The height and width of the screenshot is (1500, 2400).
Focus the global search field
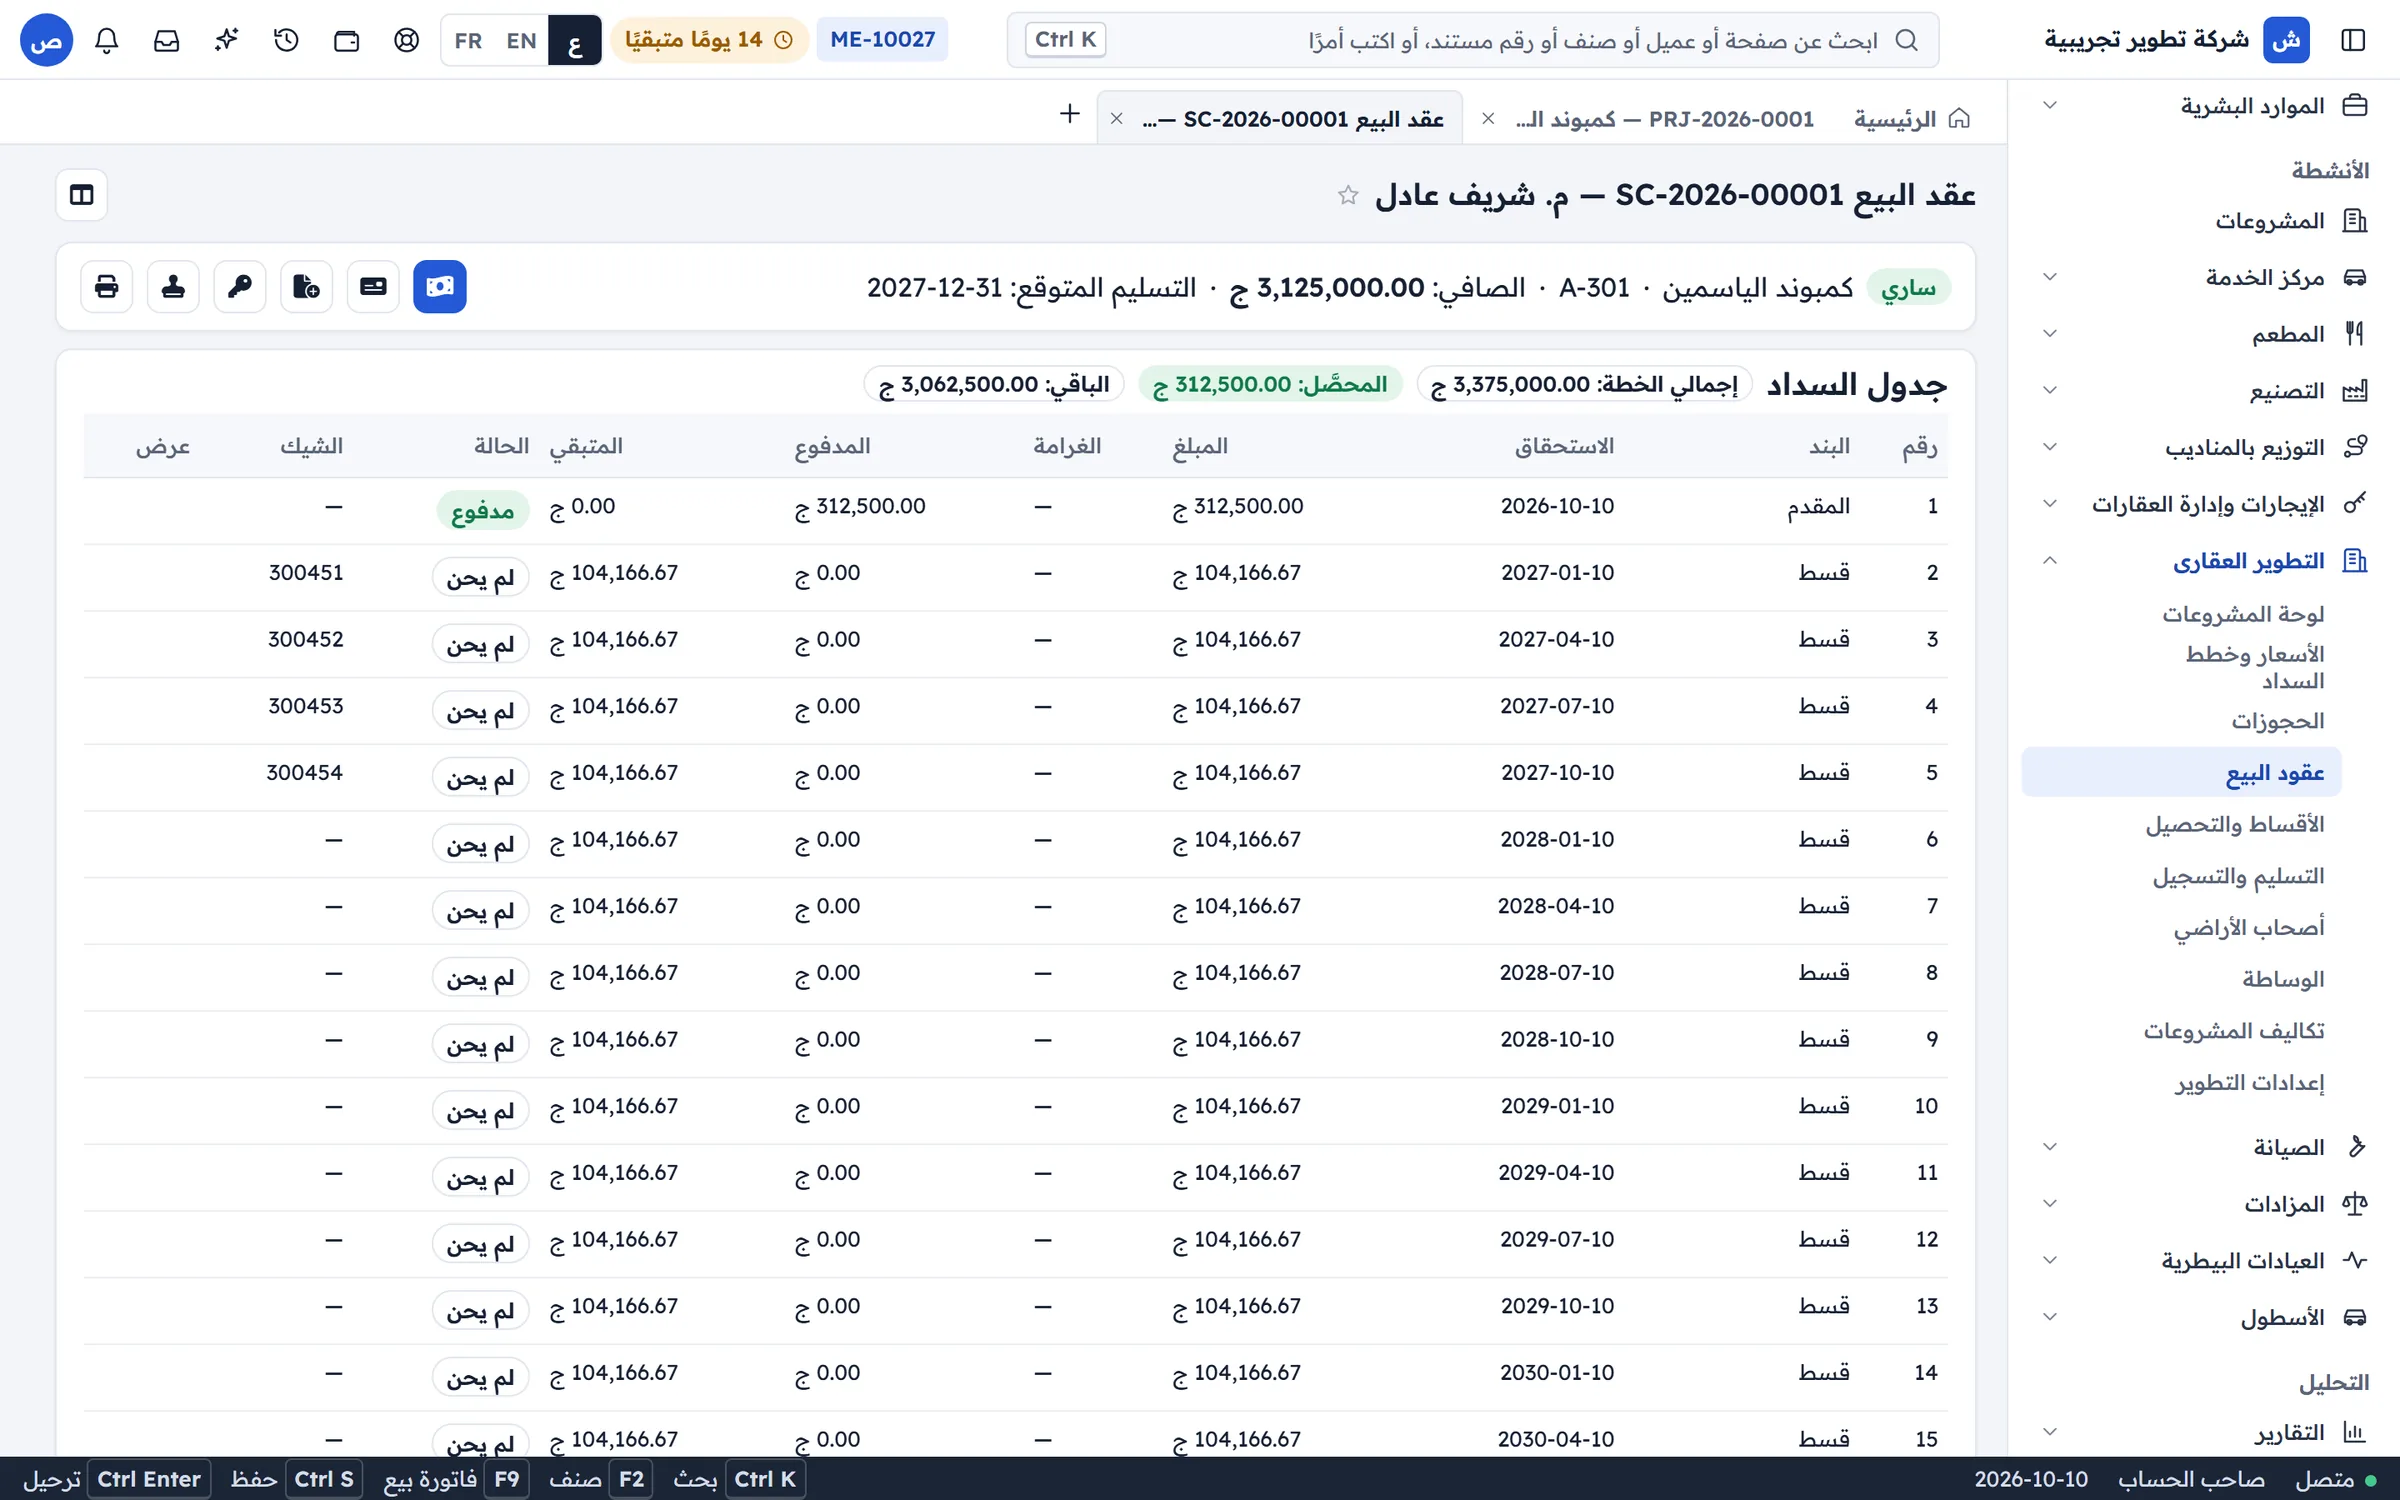(x=1472, y=40)
